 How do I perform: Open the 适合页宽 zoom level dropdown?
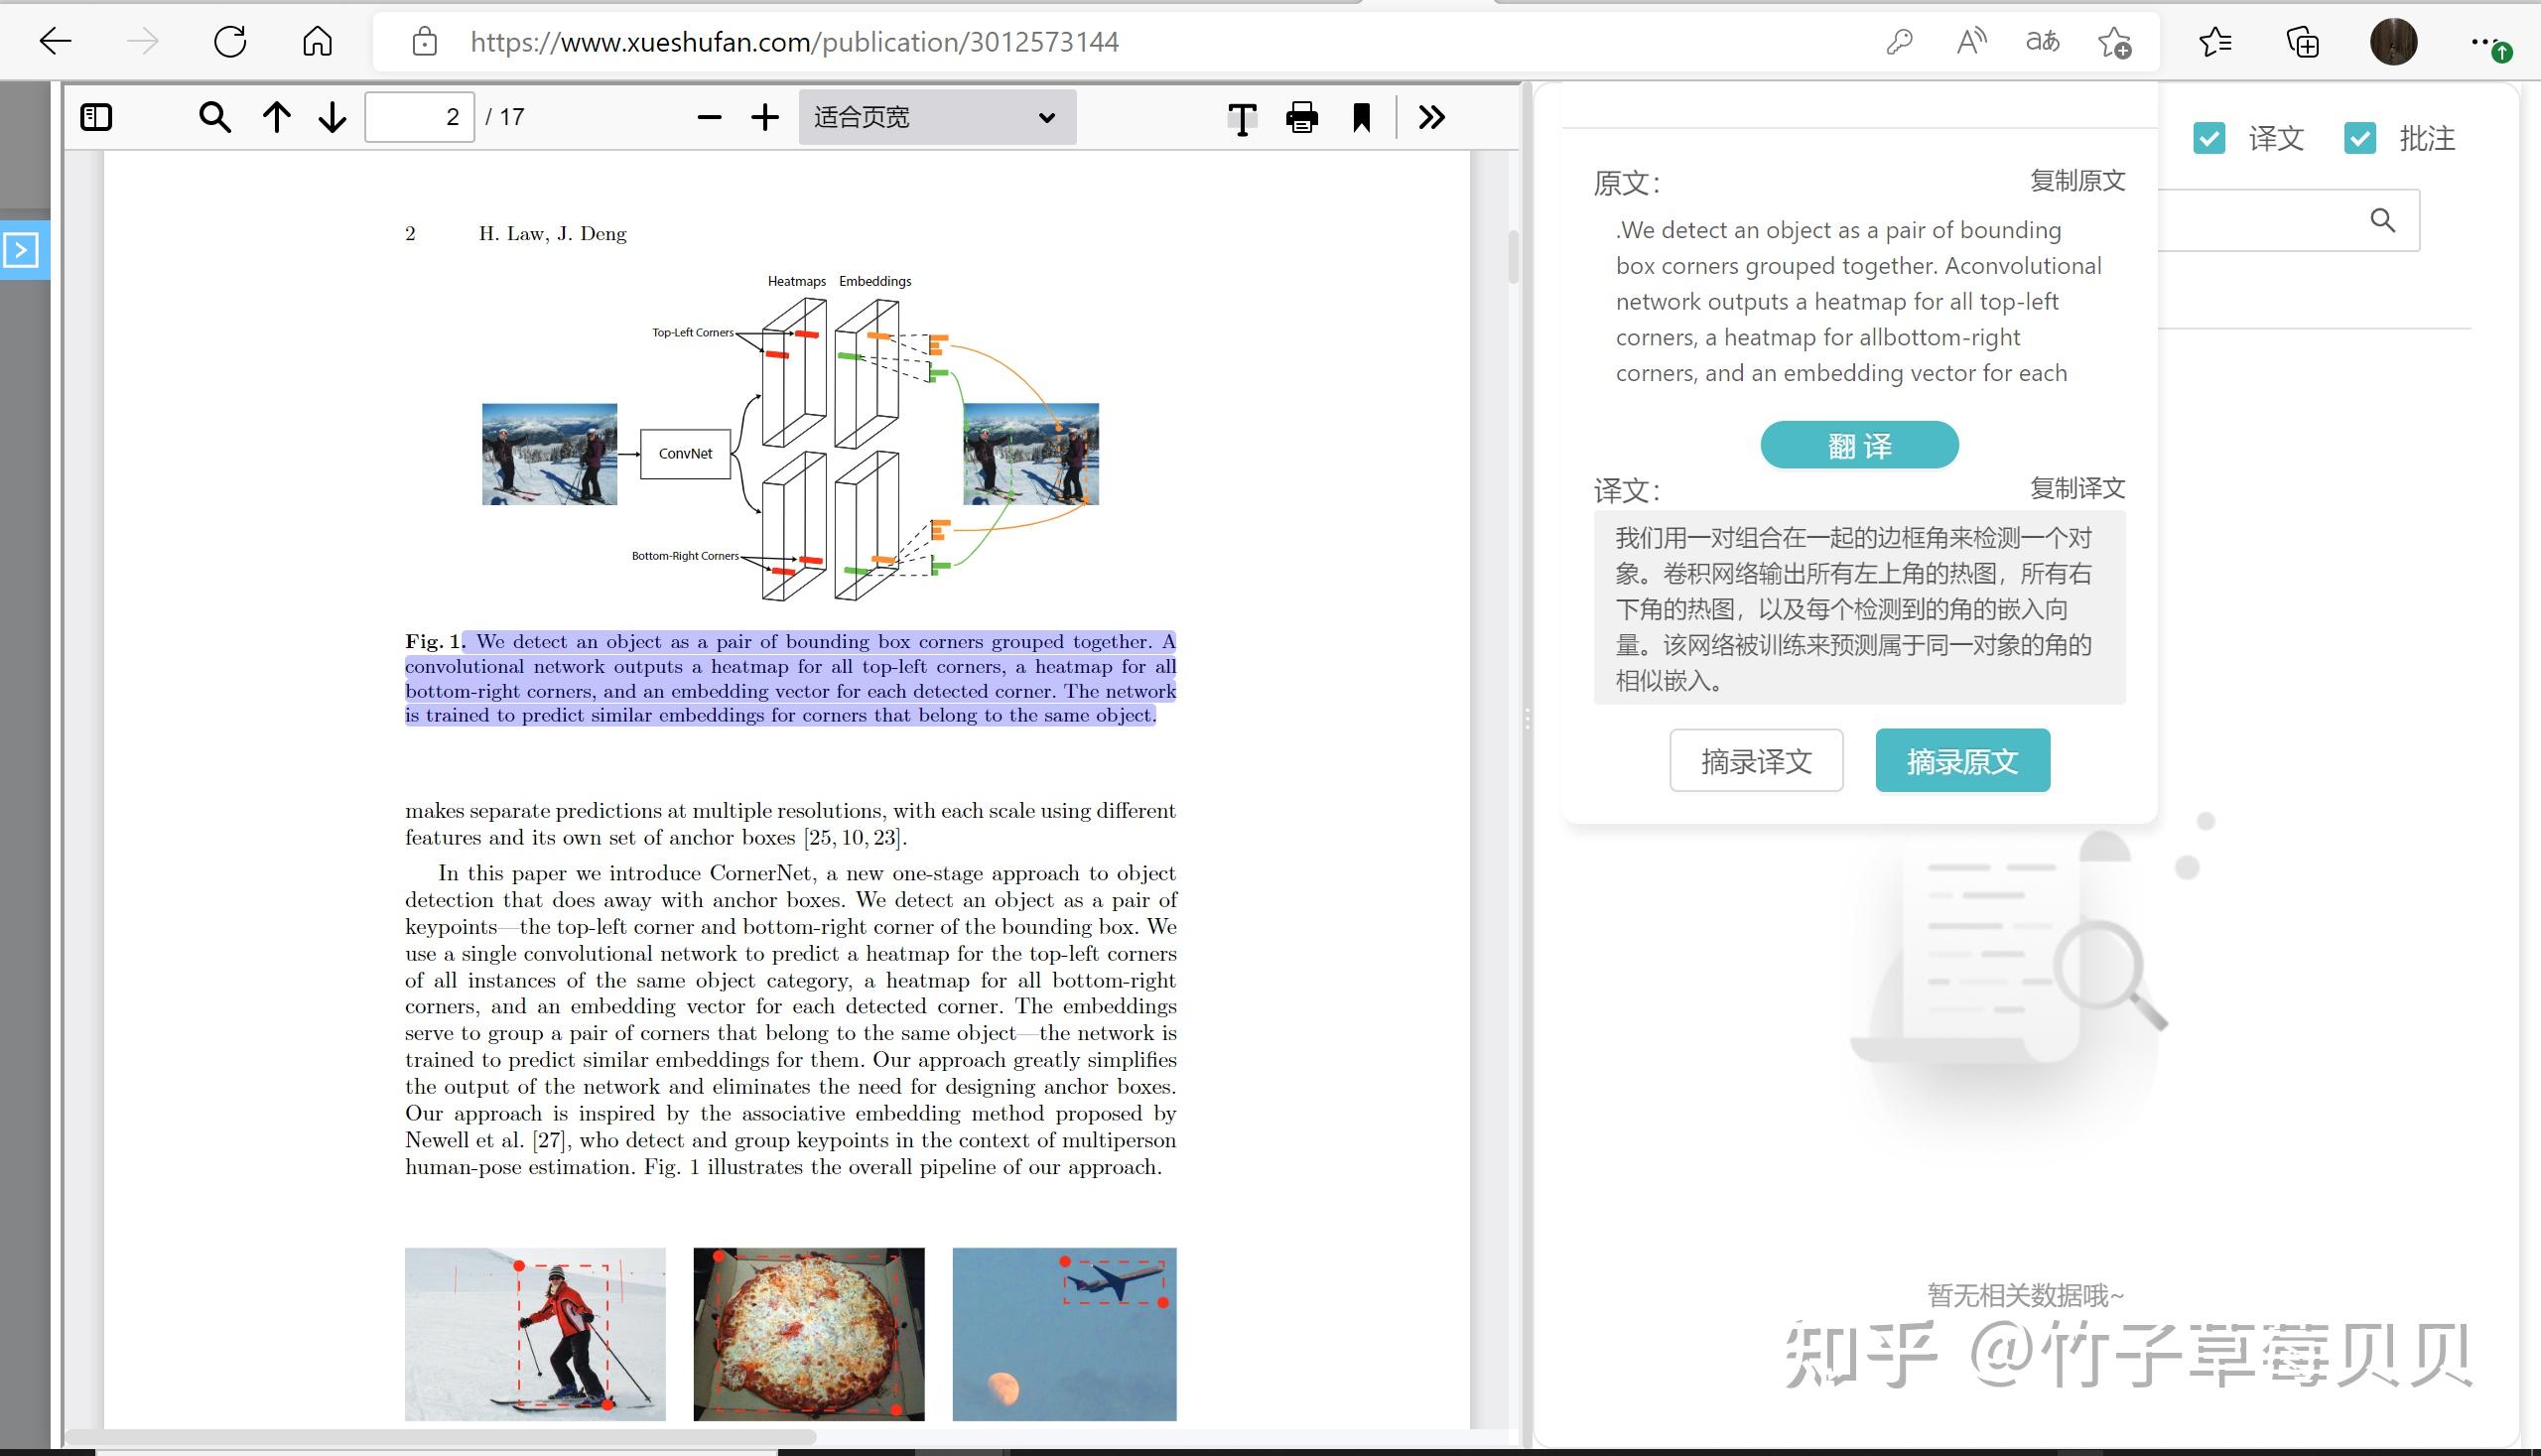click(936, 117)
